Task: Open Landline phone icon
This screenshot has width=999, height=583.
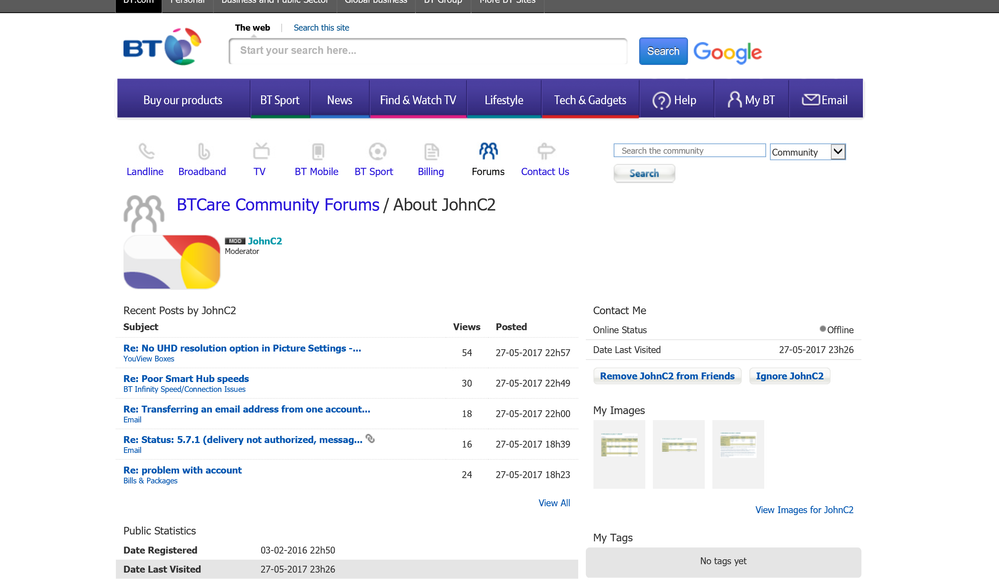Action: click(146, 152)
